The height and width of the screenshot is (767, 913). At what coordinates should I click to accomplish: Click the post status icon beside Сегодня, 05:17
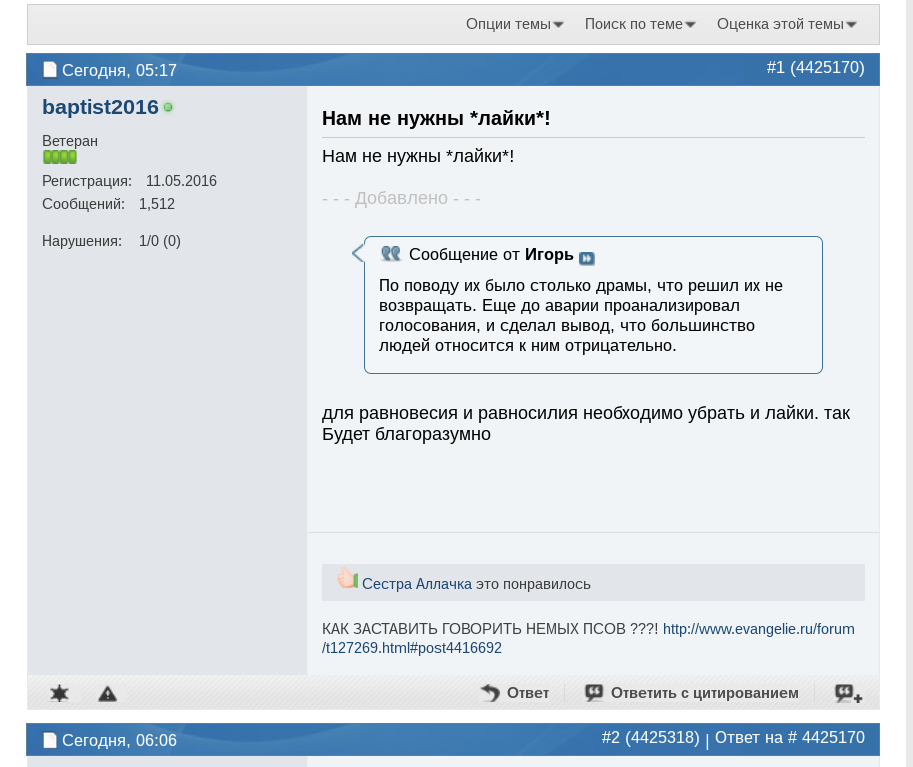(x=50, y=70)
